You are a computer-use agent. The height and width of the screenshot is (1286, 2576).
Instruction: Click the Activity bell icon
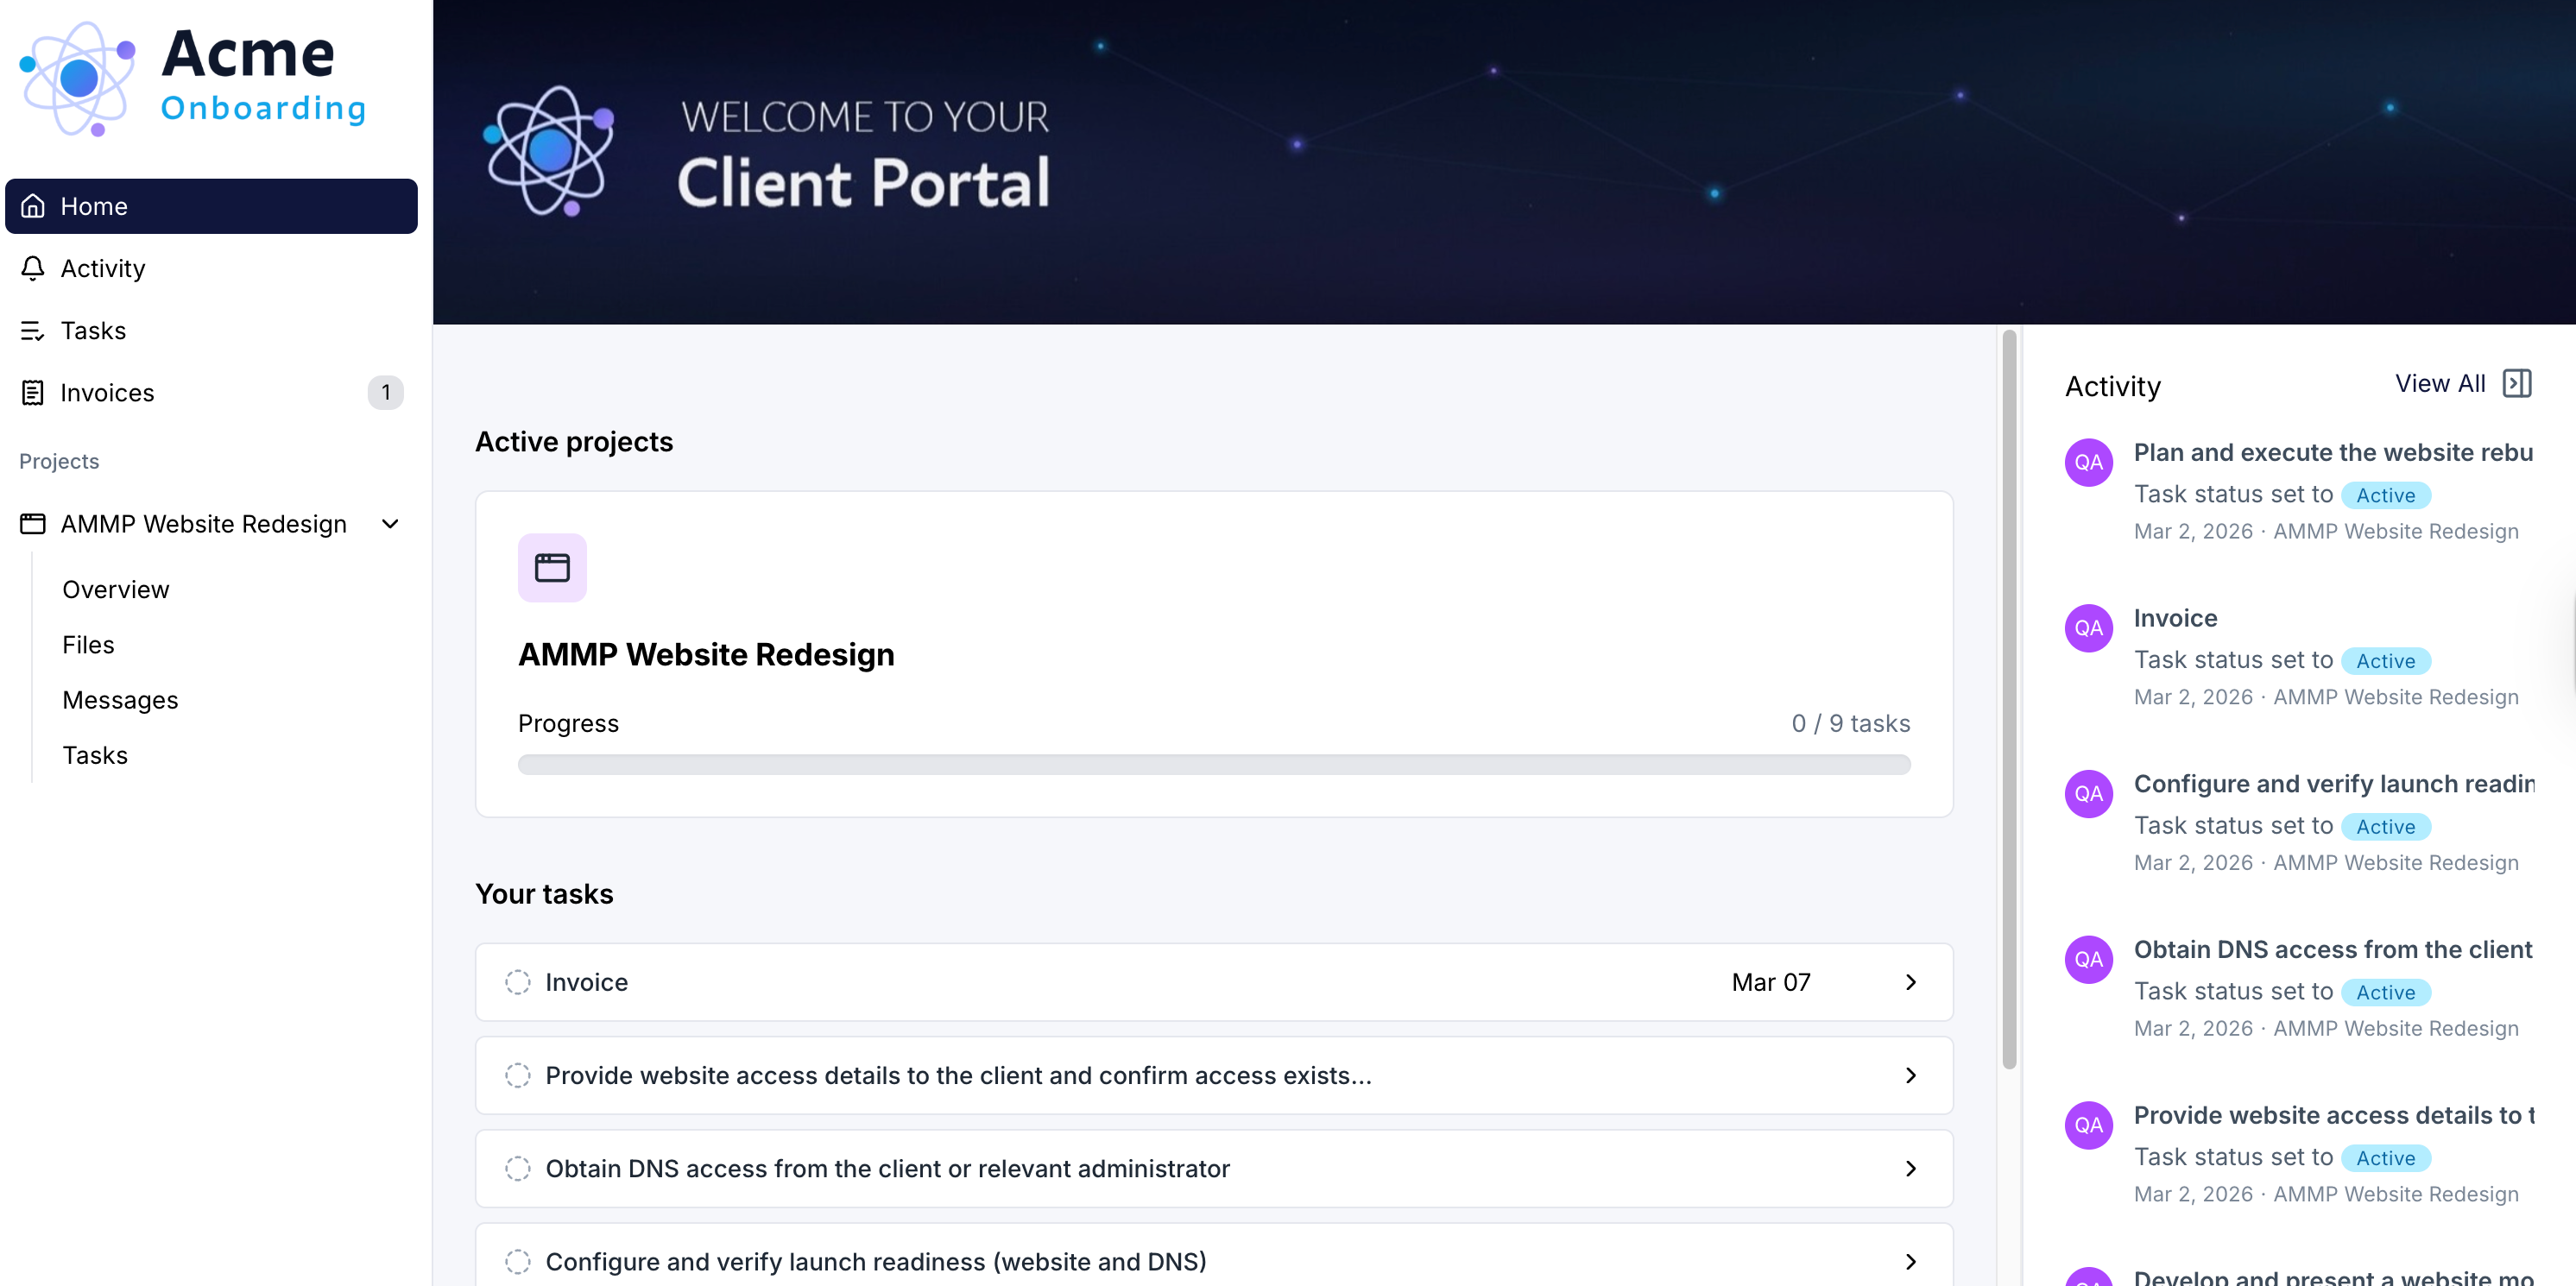pos(33,268)
